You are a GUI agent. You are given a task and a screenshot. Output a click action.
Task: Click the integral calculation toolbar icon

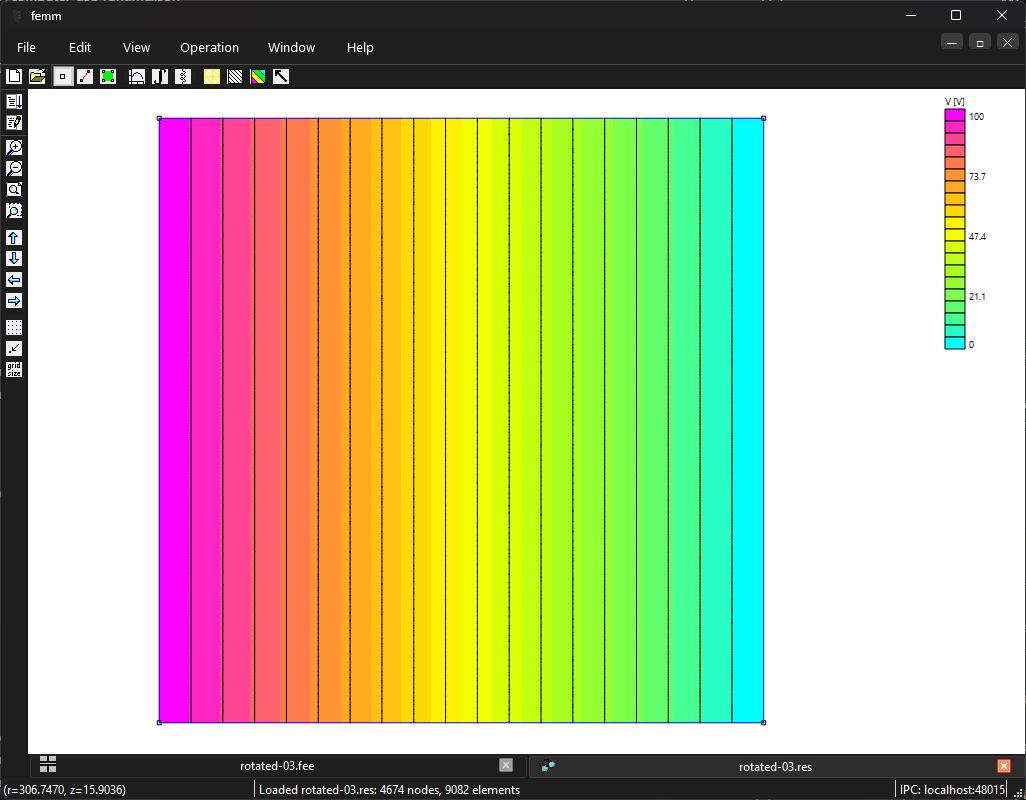(160, 77)
